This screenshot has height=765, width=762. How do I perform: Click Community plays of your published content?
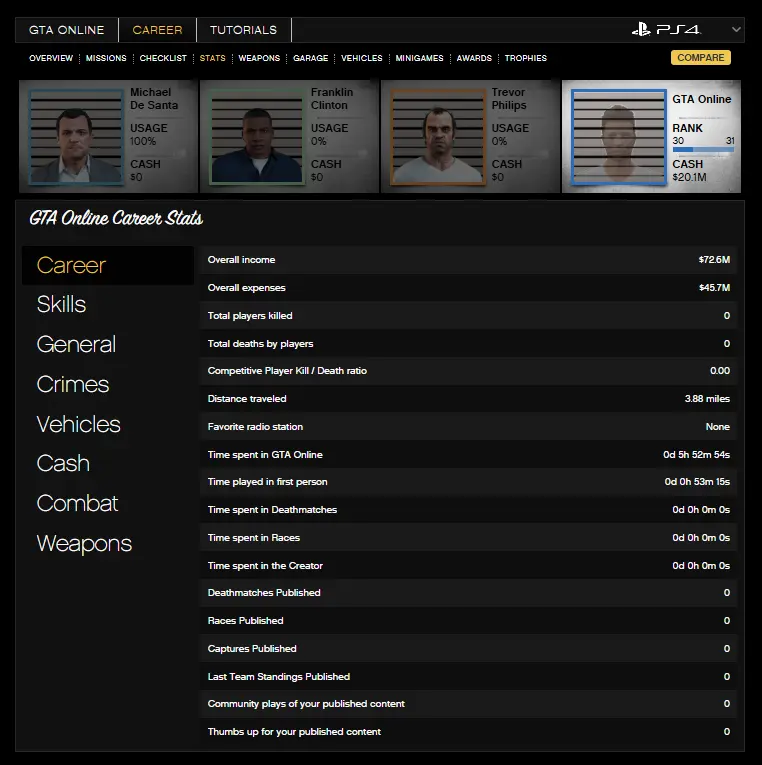(468, 704)
